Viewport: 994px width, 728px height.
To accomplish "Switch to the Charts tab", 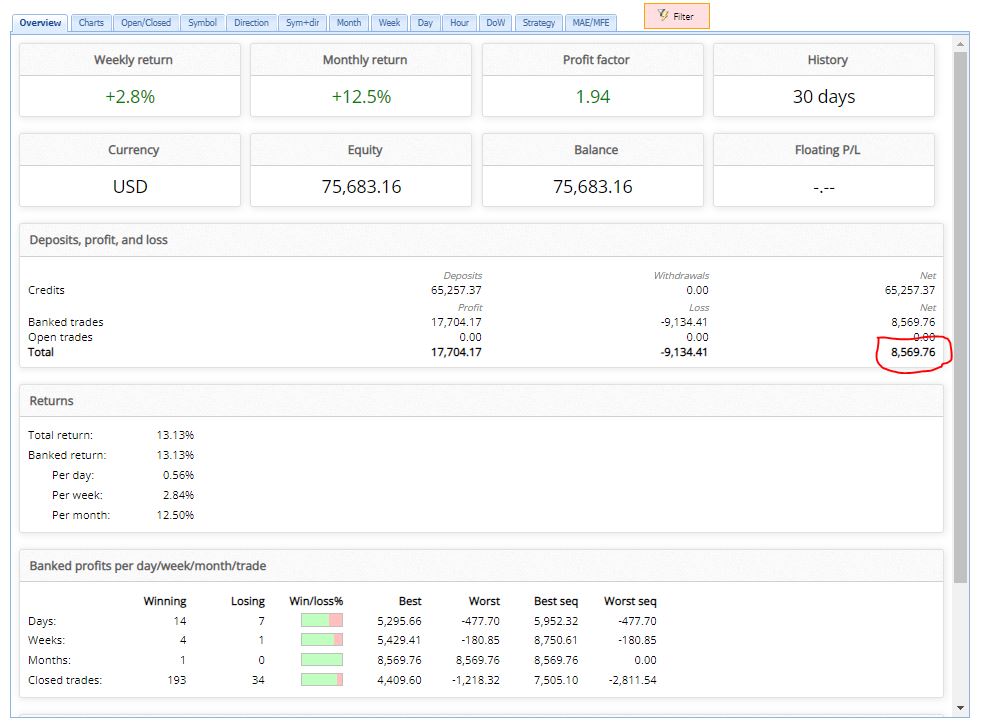I will tap(91, 23).
